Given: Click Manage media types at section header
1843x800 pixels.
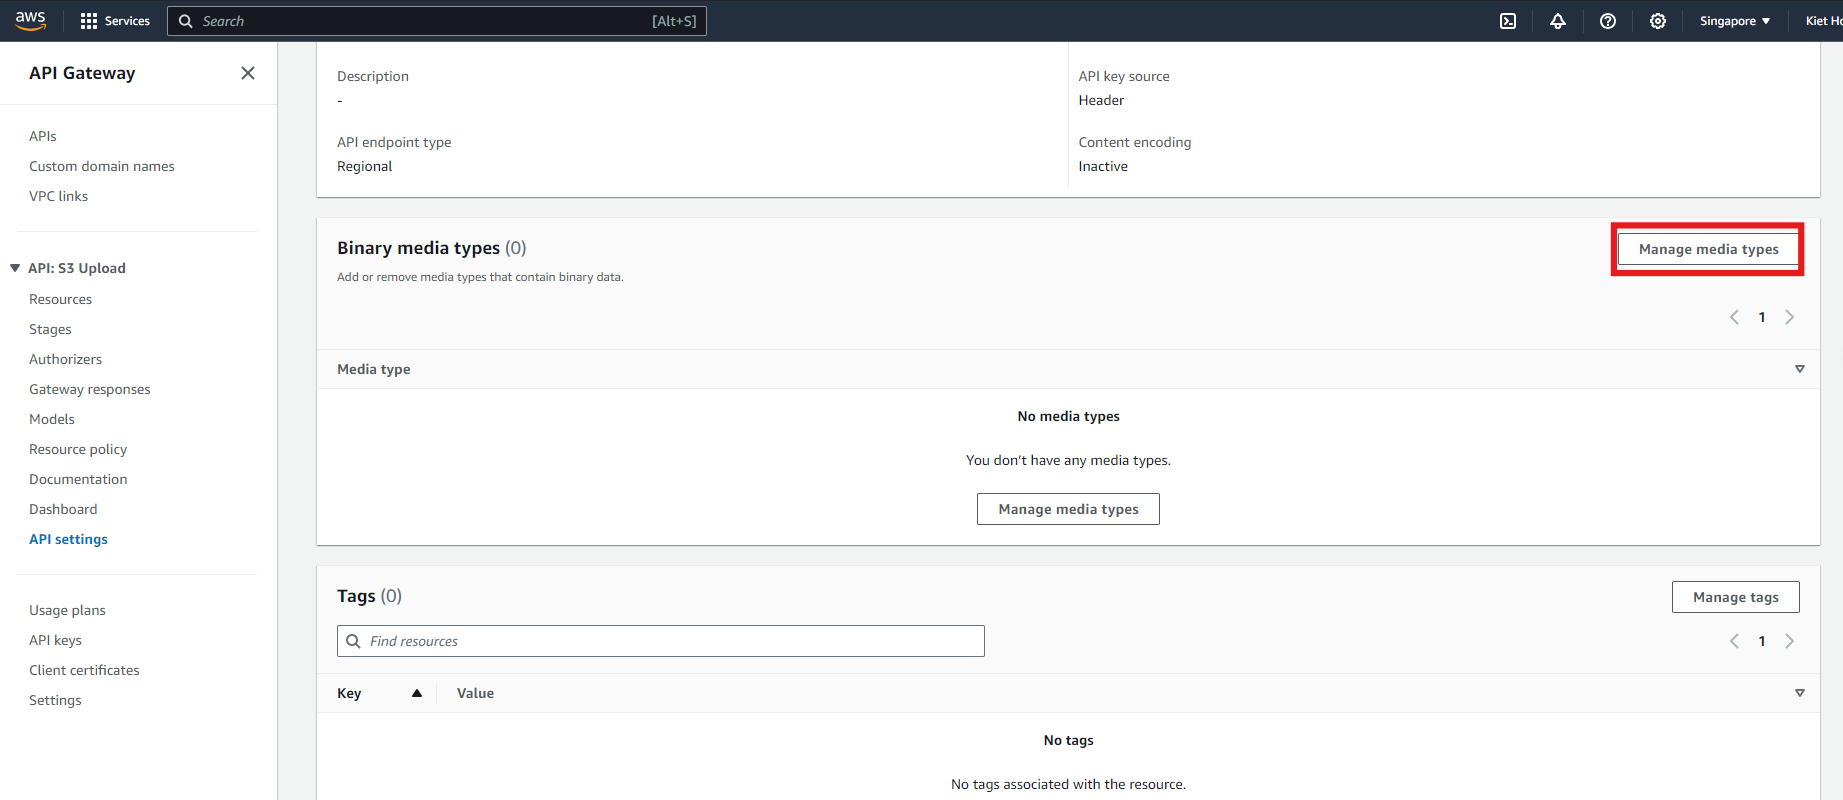Looking at the screenshot, I should point(1708,249).
